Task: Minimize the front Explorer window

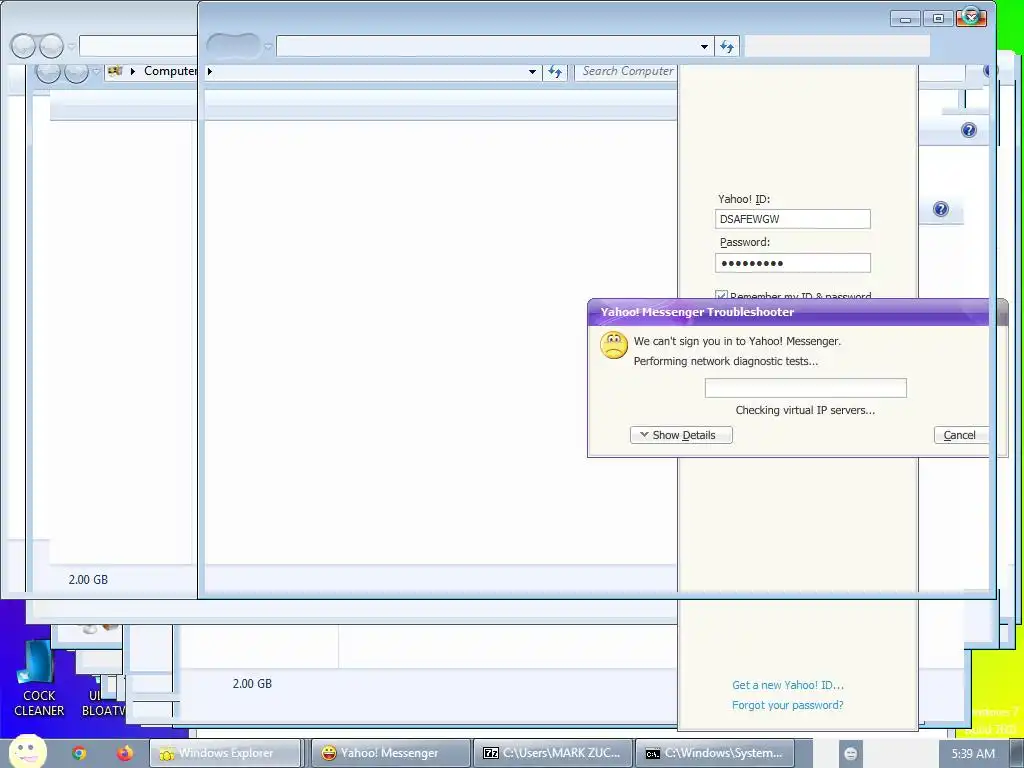Action: pyautogui.click(x=905, y=19)
